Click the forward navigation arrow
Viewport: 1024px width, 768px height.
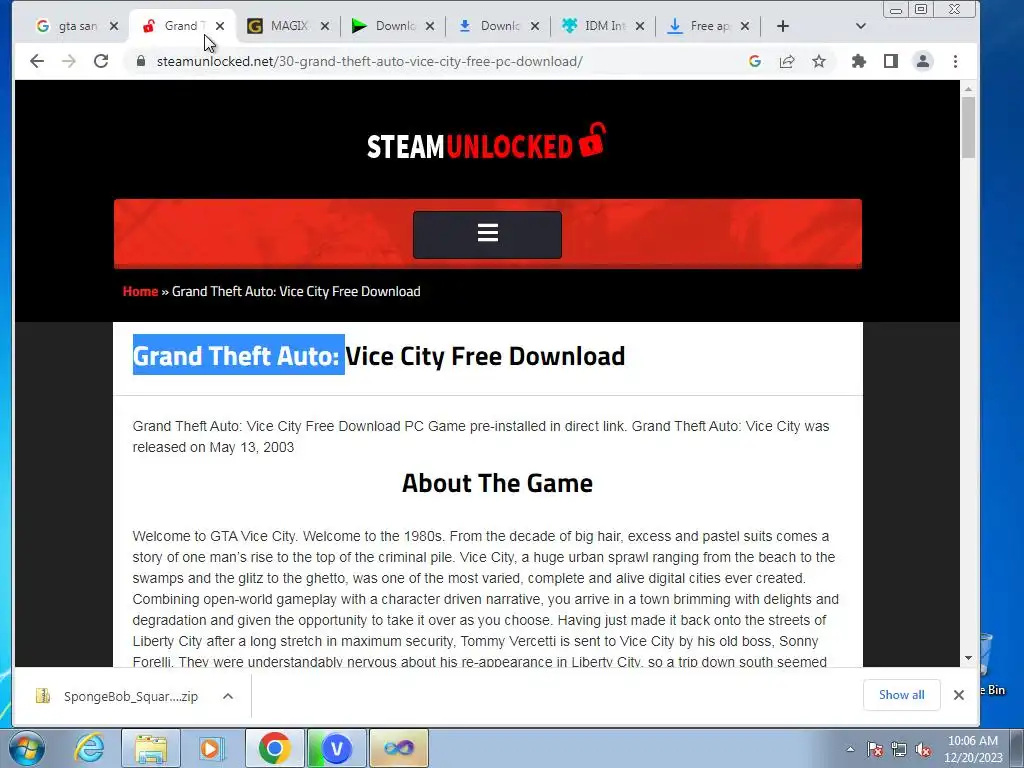pyautogui.click(x=69, y=61)
